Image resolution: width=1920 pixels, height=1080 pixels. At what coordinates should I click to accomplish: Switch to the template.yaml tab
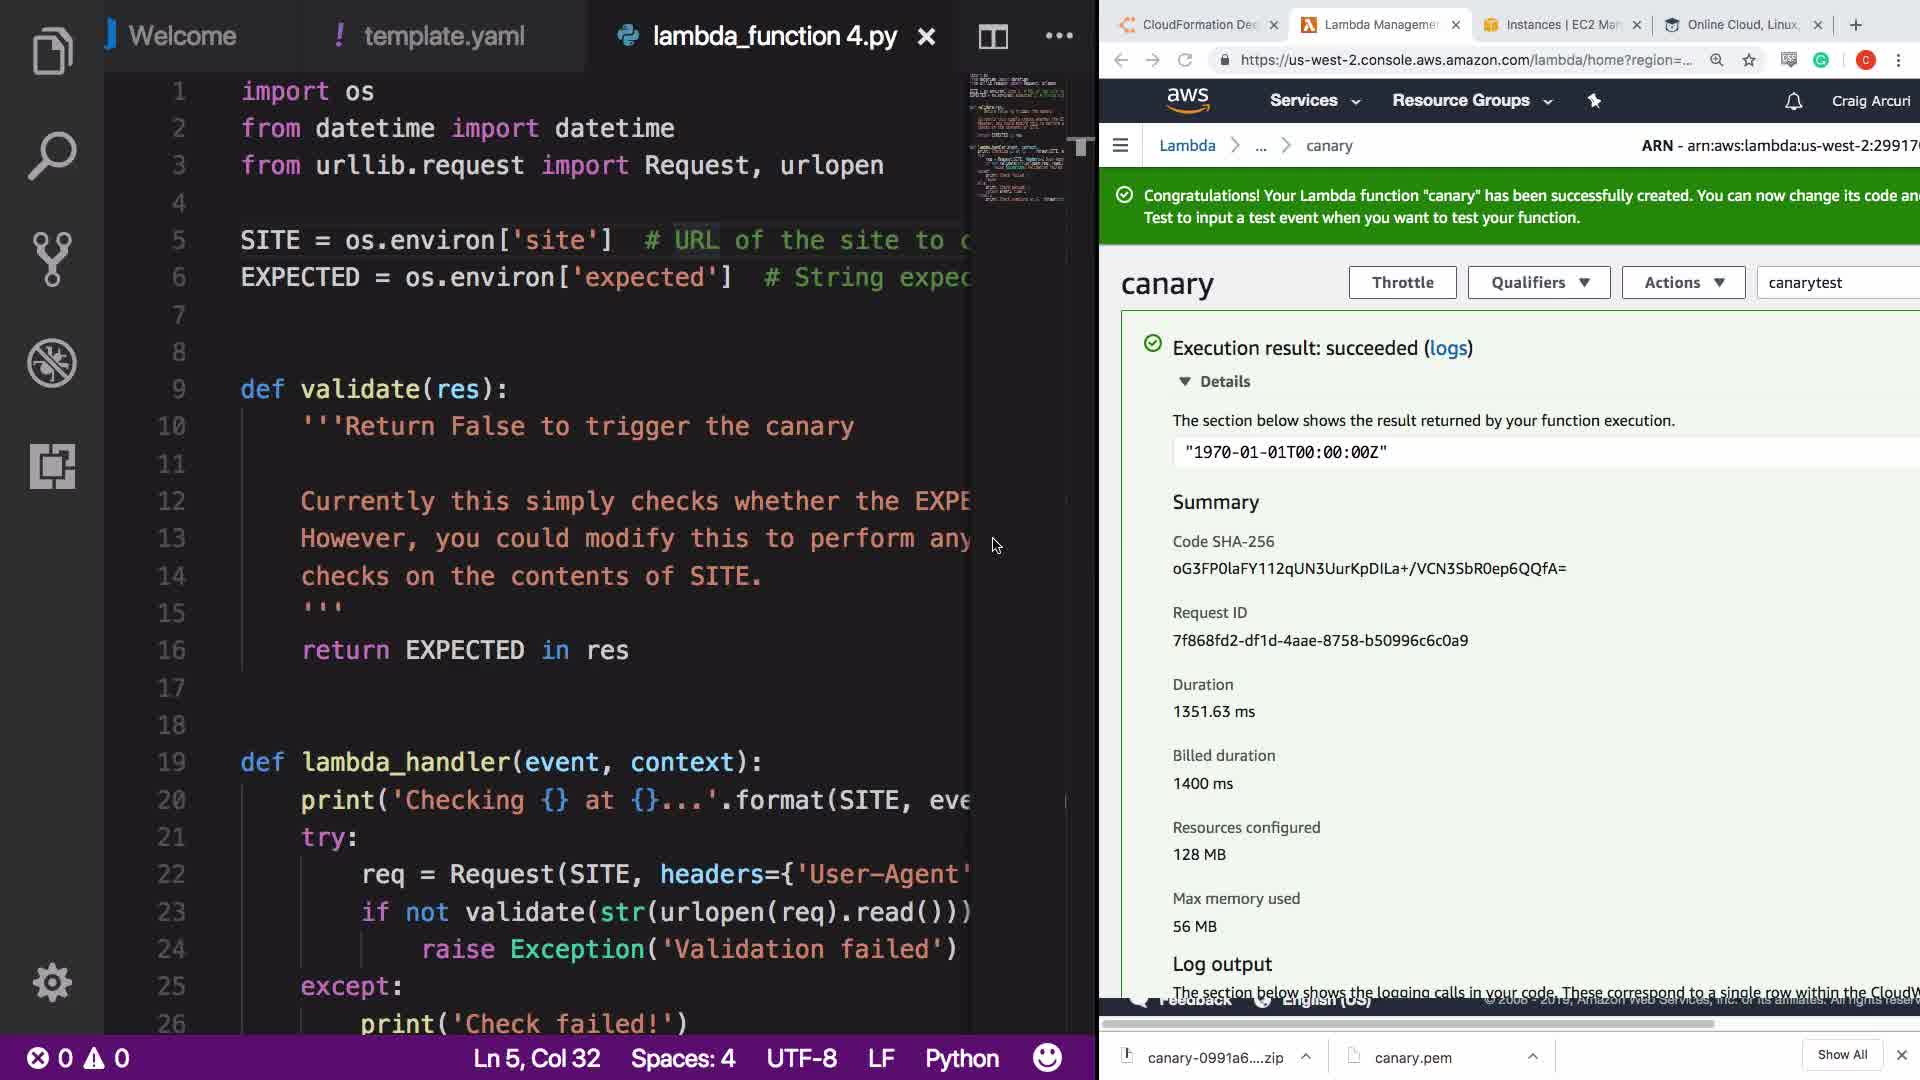coord(443,37)
